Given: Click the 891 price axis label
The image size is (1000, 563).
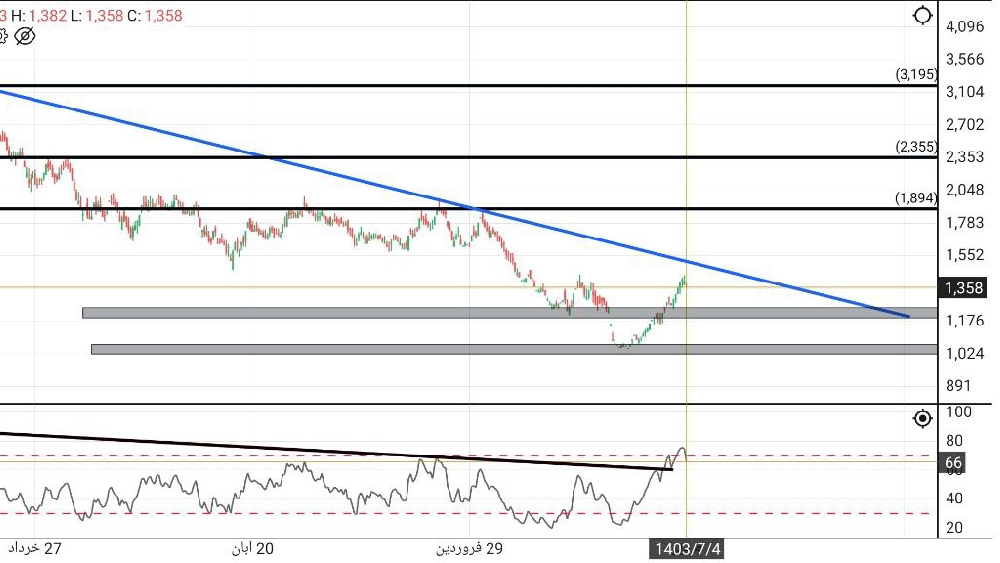Looking at the screenshot, I should [x=959, y=386].
